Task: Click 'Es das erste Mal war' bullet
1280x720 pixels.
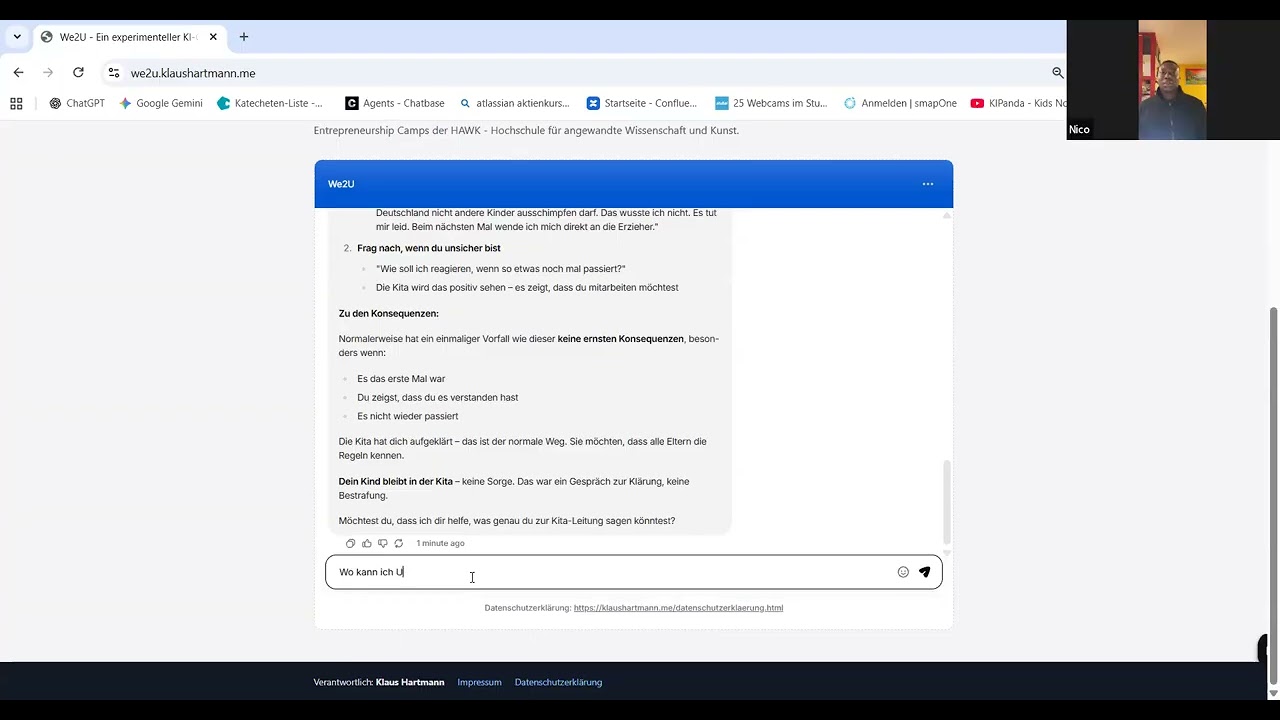Action: 401,379
